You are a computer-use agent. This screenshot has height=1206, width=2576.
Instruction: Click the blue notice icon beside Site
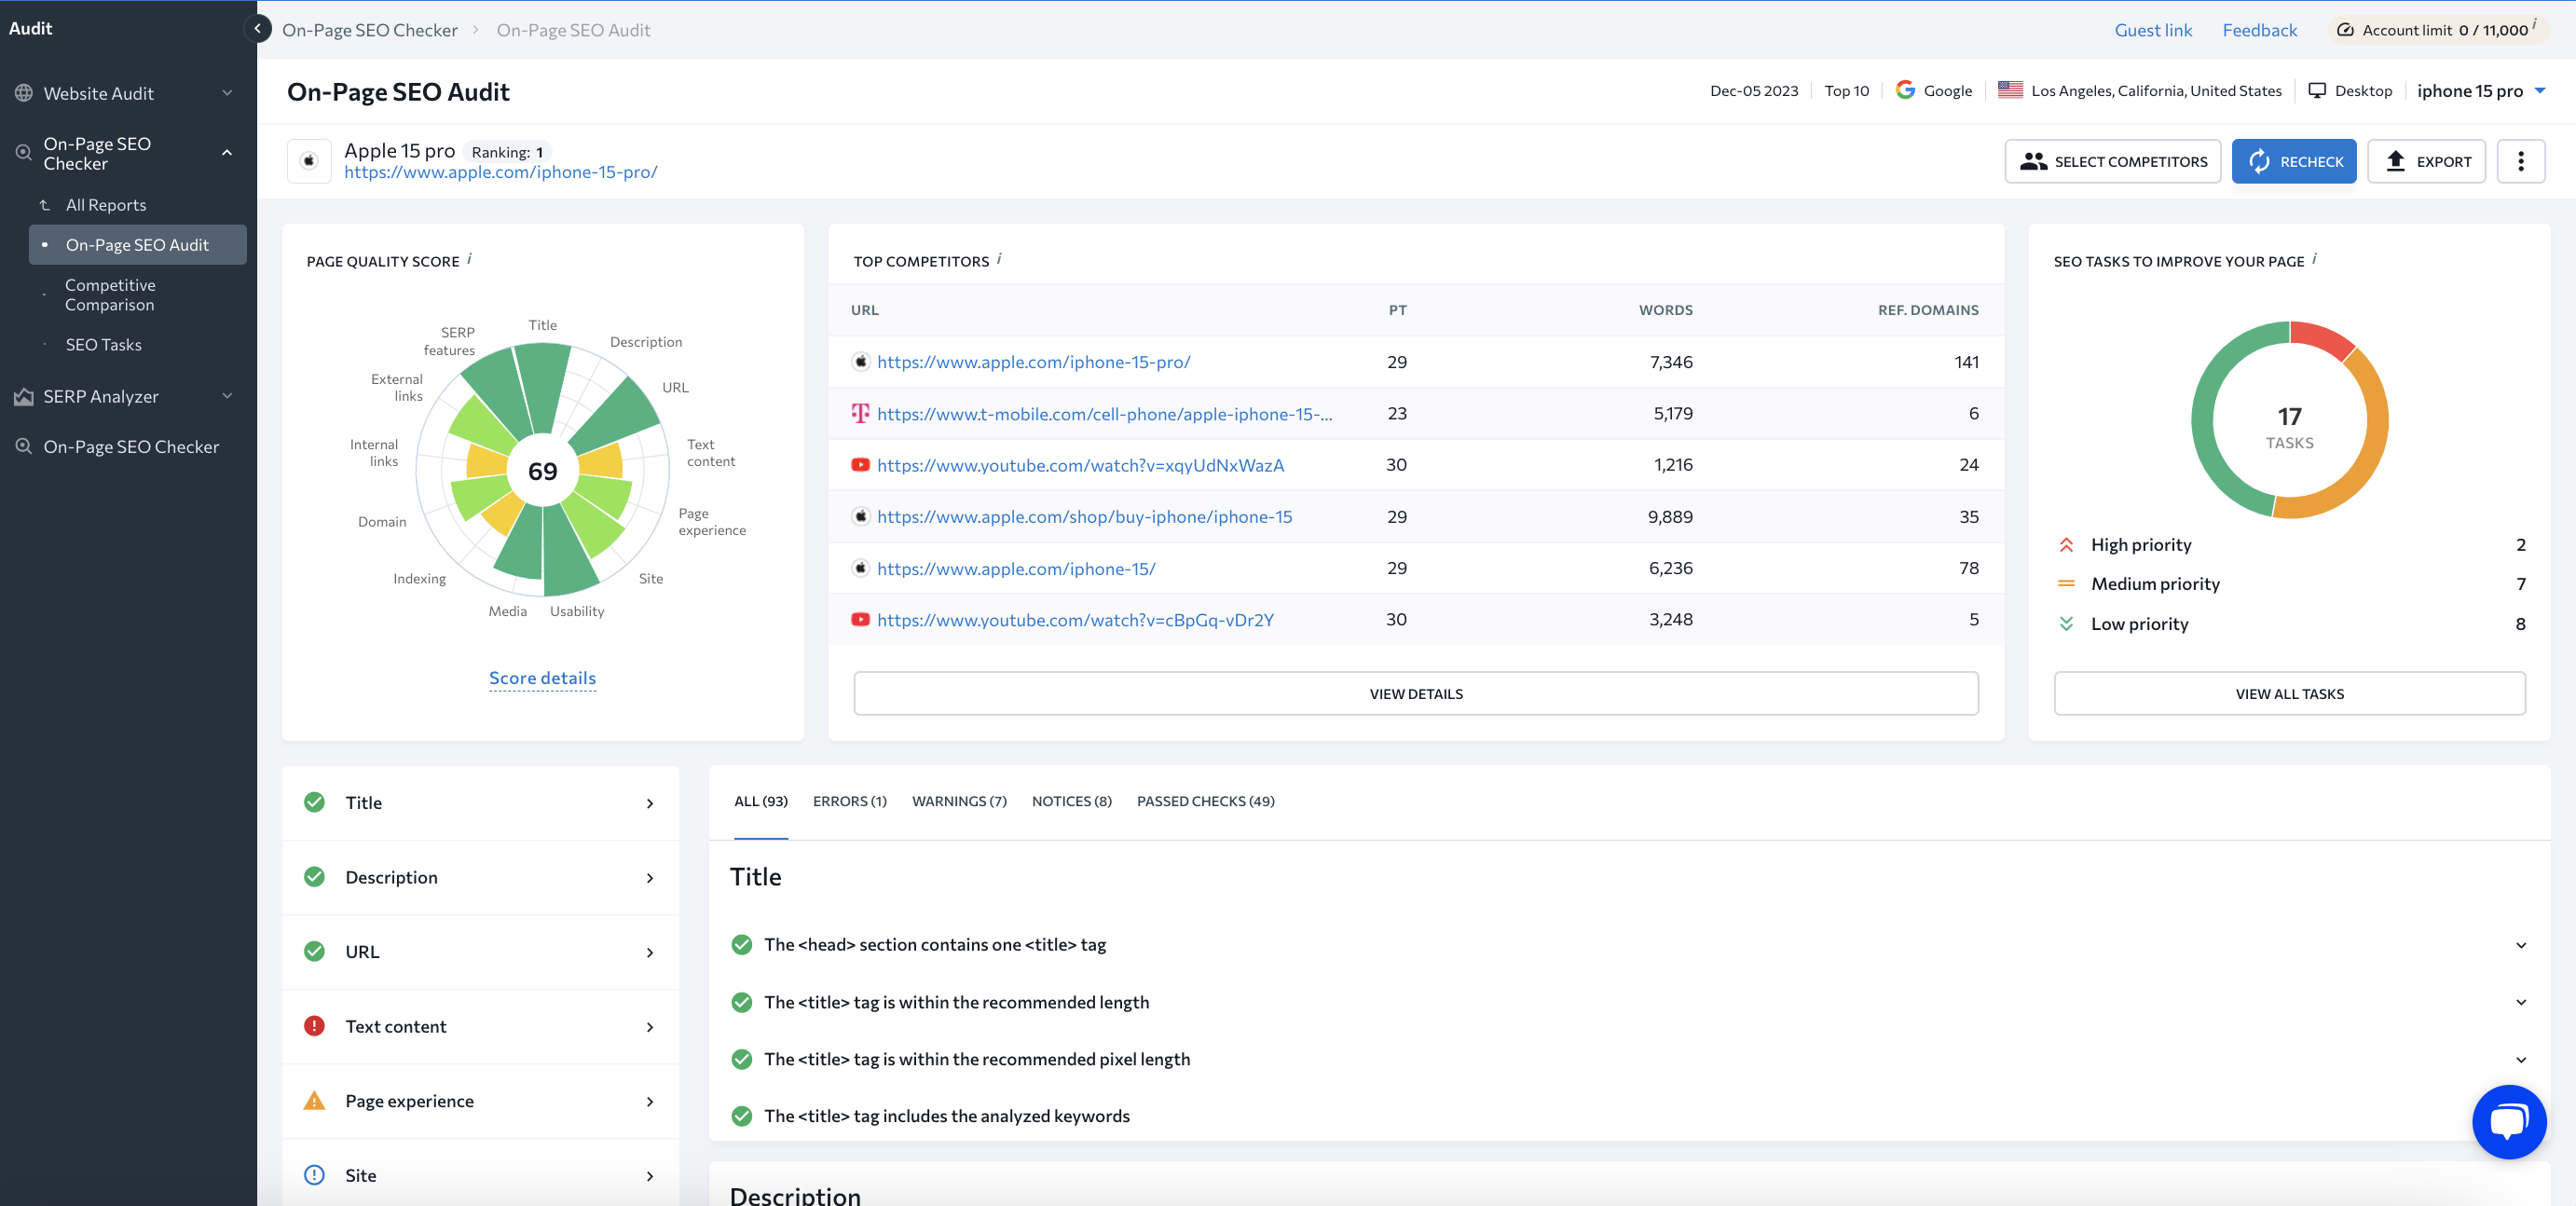click(314, 1175)
